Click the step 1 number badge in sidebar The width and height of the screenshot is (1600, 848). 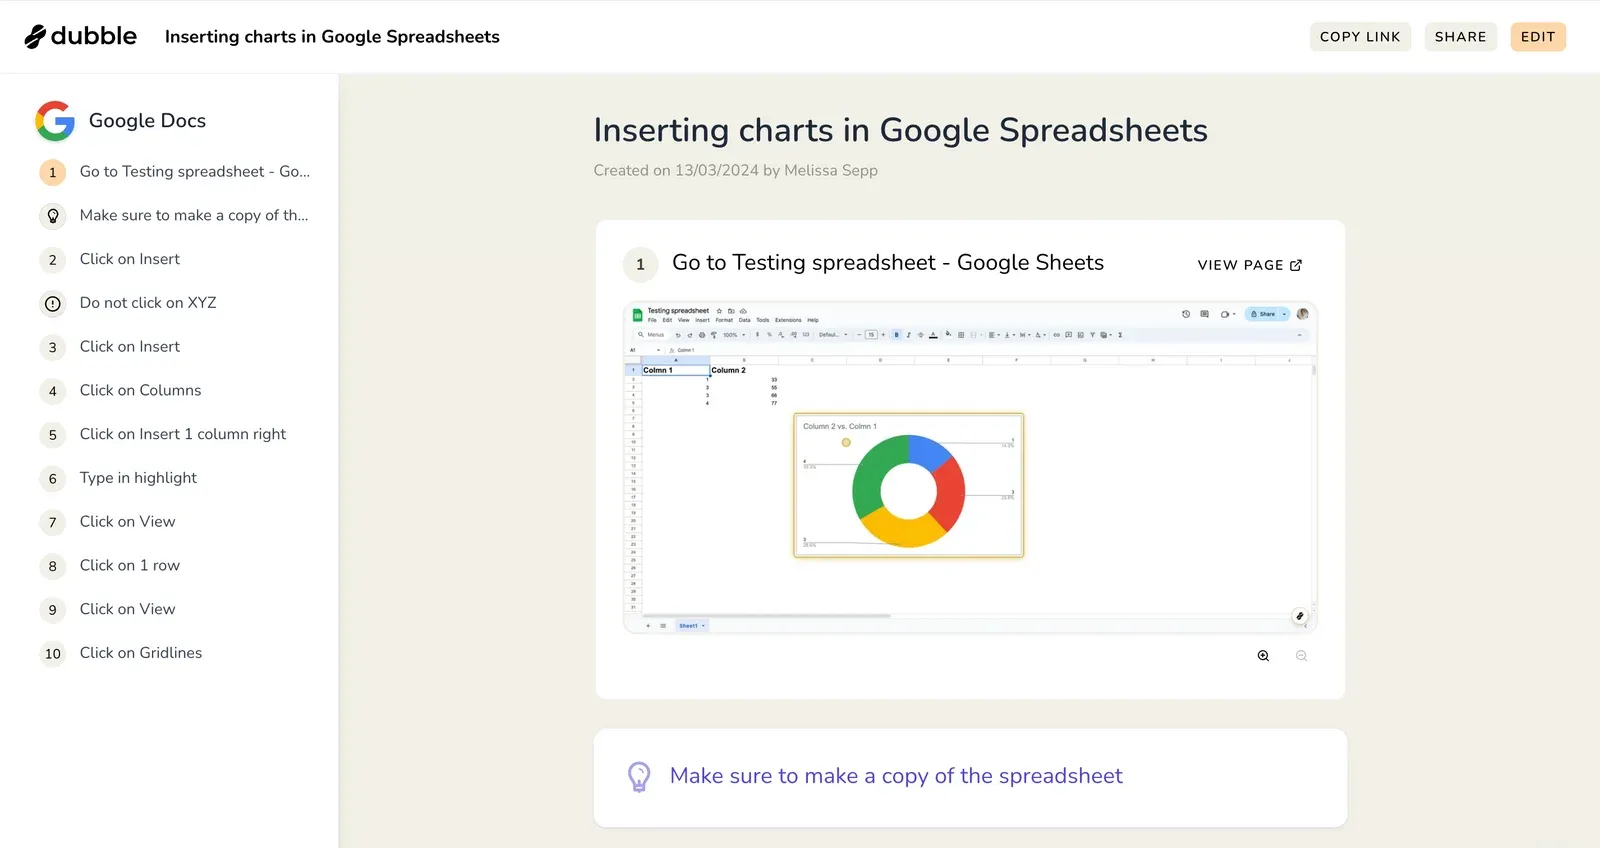pyautogui.click(x=53, y=172)
